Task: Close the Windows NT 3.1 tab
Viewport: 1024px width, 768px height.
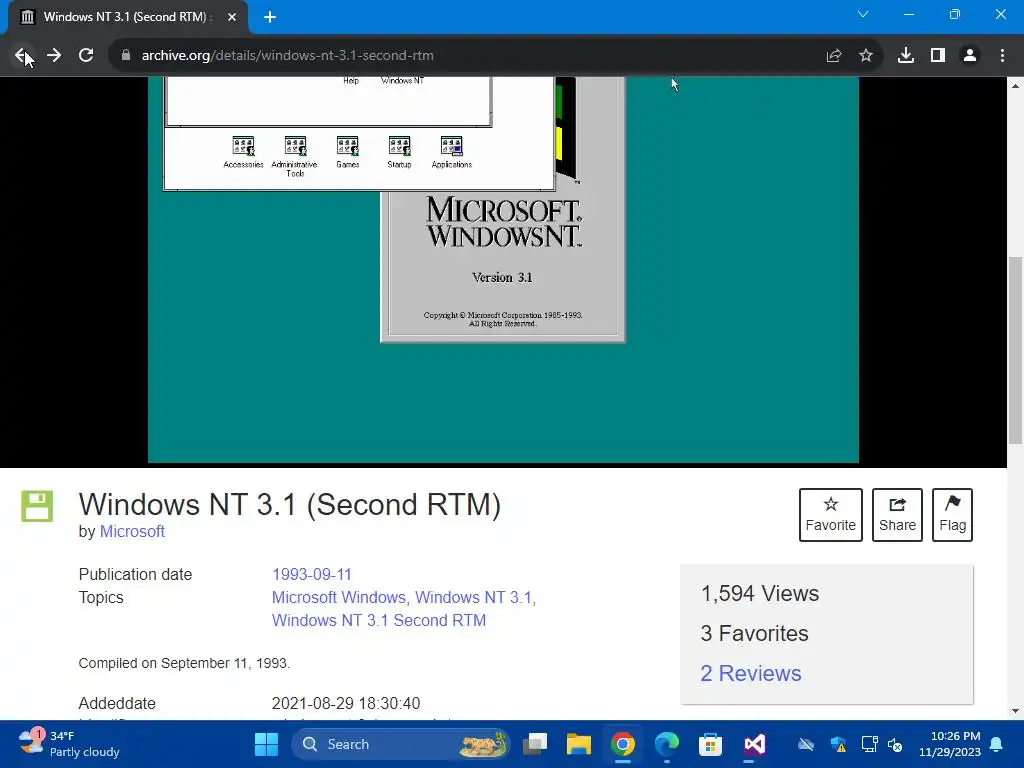Action: (232, 17)
